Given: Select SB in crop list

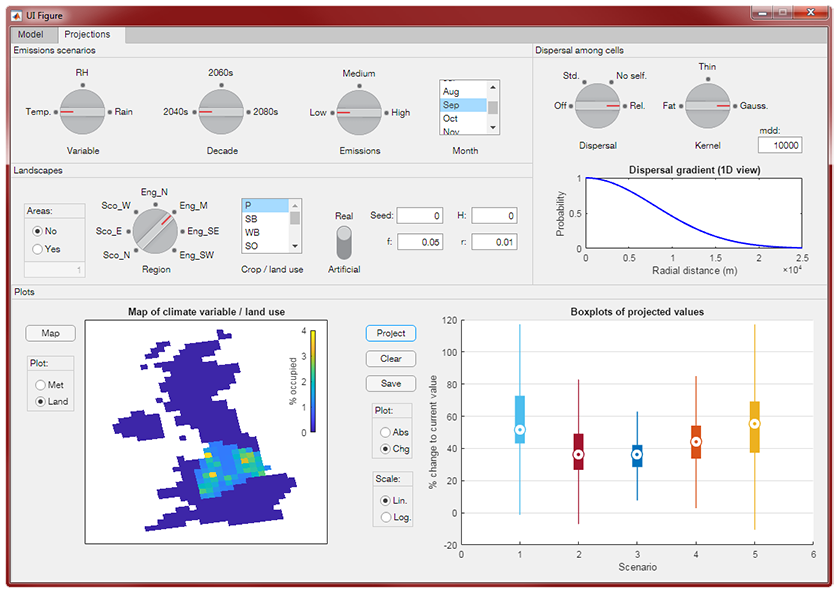Looking at the screenshot, I should tap(266, 219).
